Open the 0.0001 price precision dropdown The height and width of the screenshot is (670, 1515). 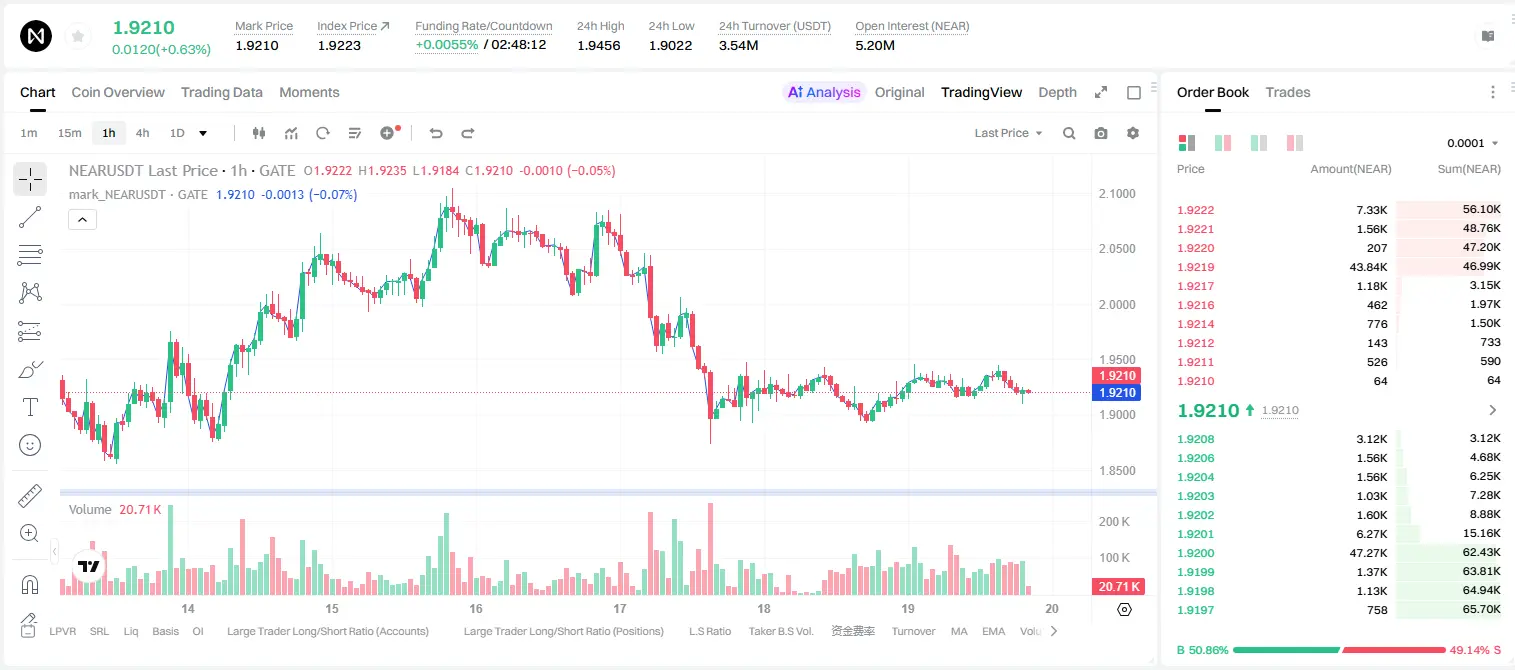coord(1473,143)
